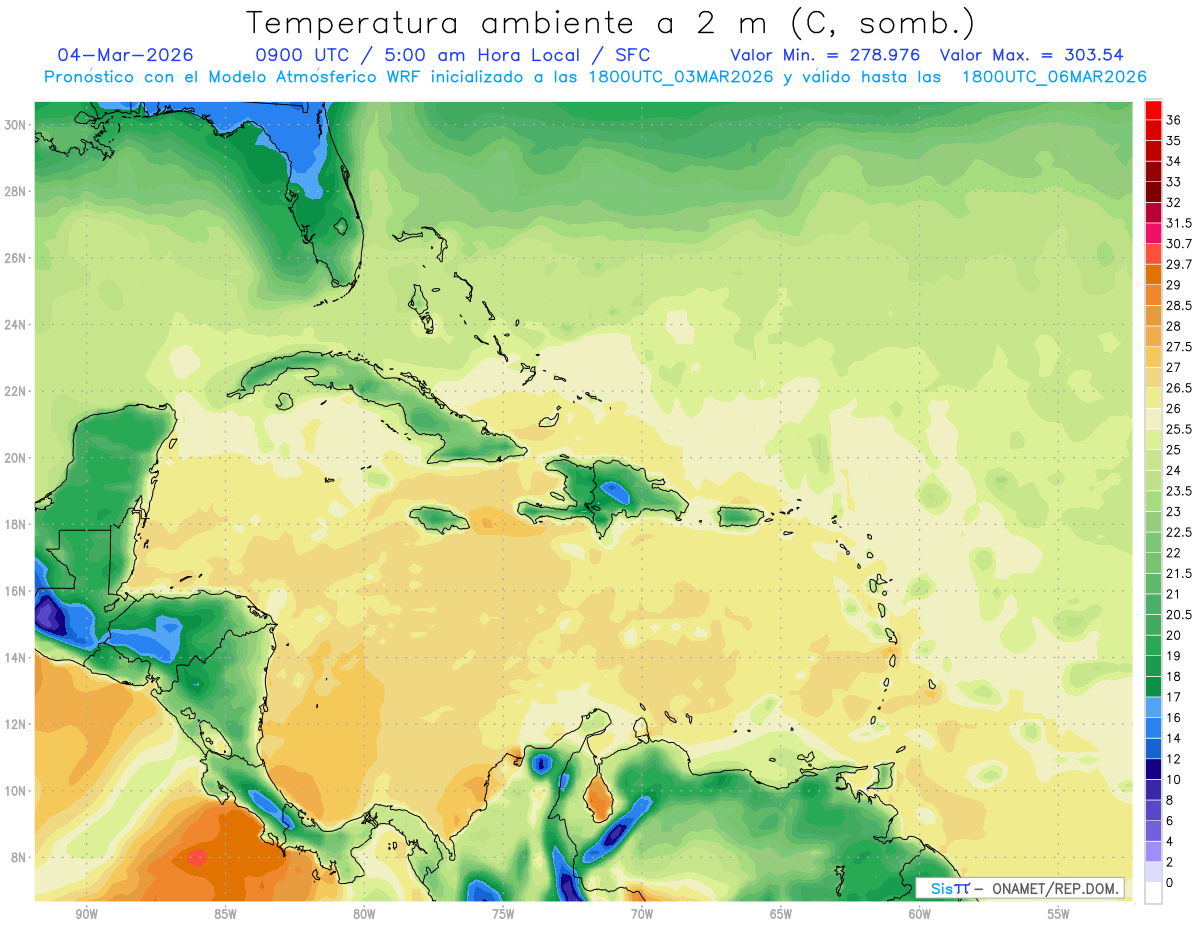Click the '14N' latitude label
The height and width of the screenshot is (927, 1200).
[15, 657]
